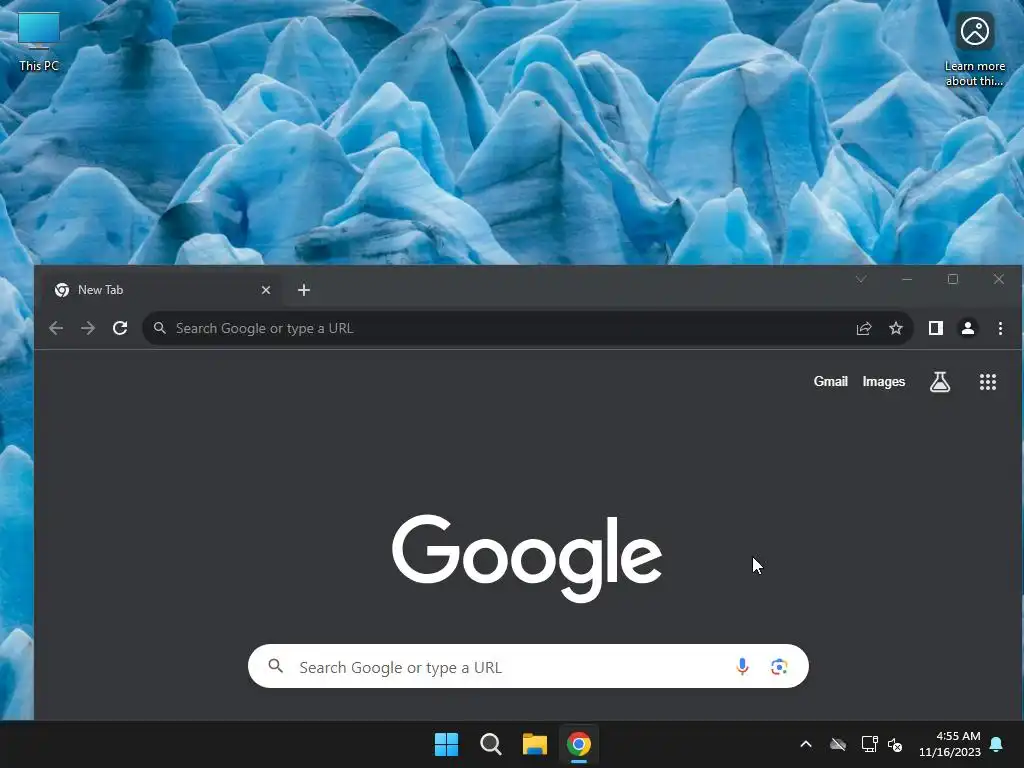Open This PC desktop icon
The height and width of the screenshot is (768, 1024).
39,42
